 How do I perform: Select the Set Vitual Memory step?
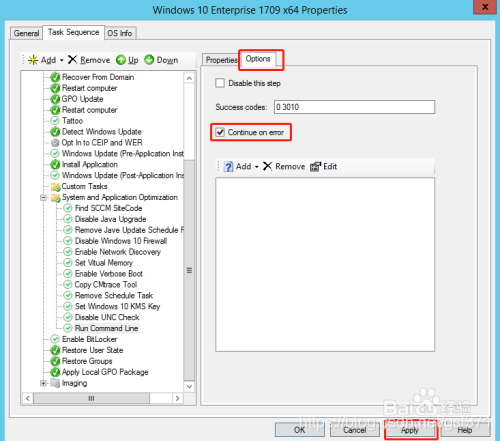point(104,263)
